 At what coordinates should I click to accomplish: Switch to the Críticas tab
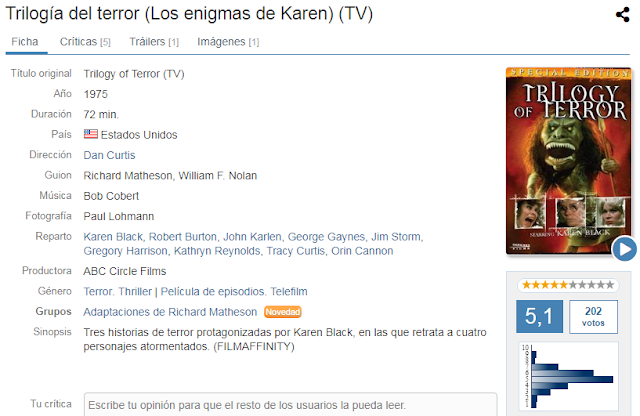click(85, 42)
